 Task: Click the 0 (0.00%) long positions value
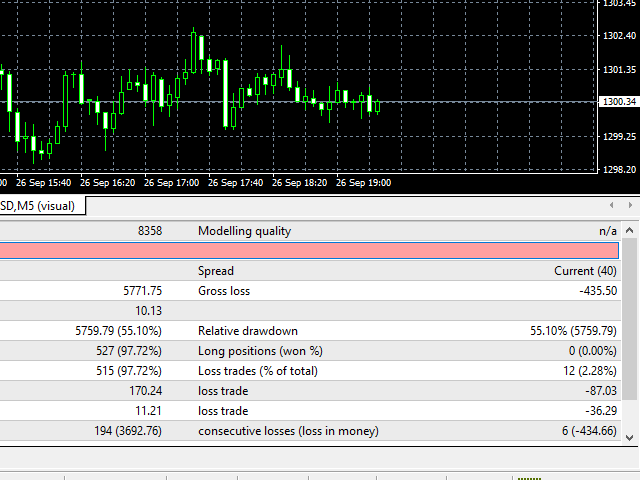tap(593, 351)
